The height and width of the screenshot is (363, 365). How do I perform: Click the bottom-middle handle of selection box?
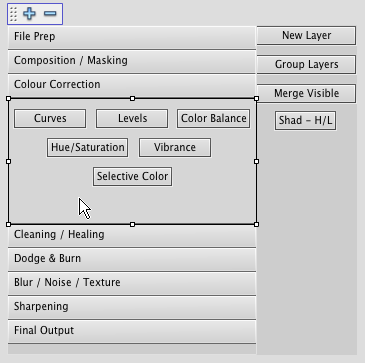coord(132,225)
